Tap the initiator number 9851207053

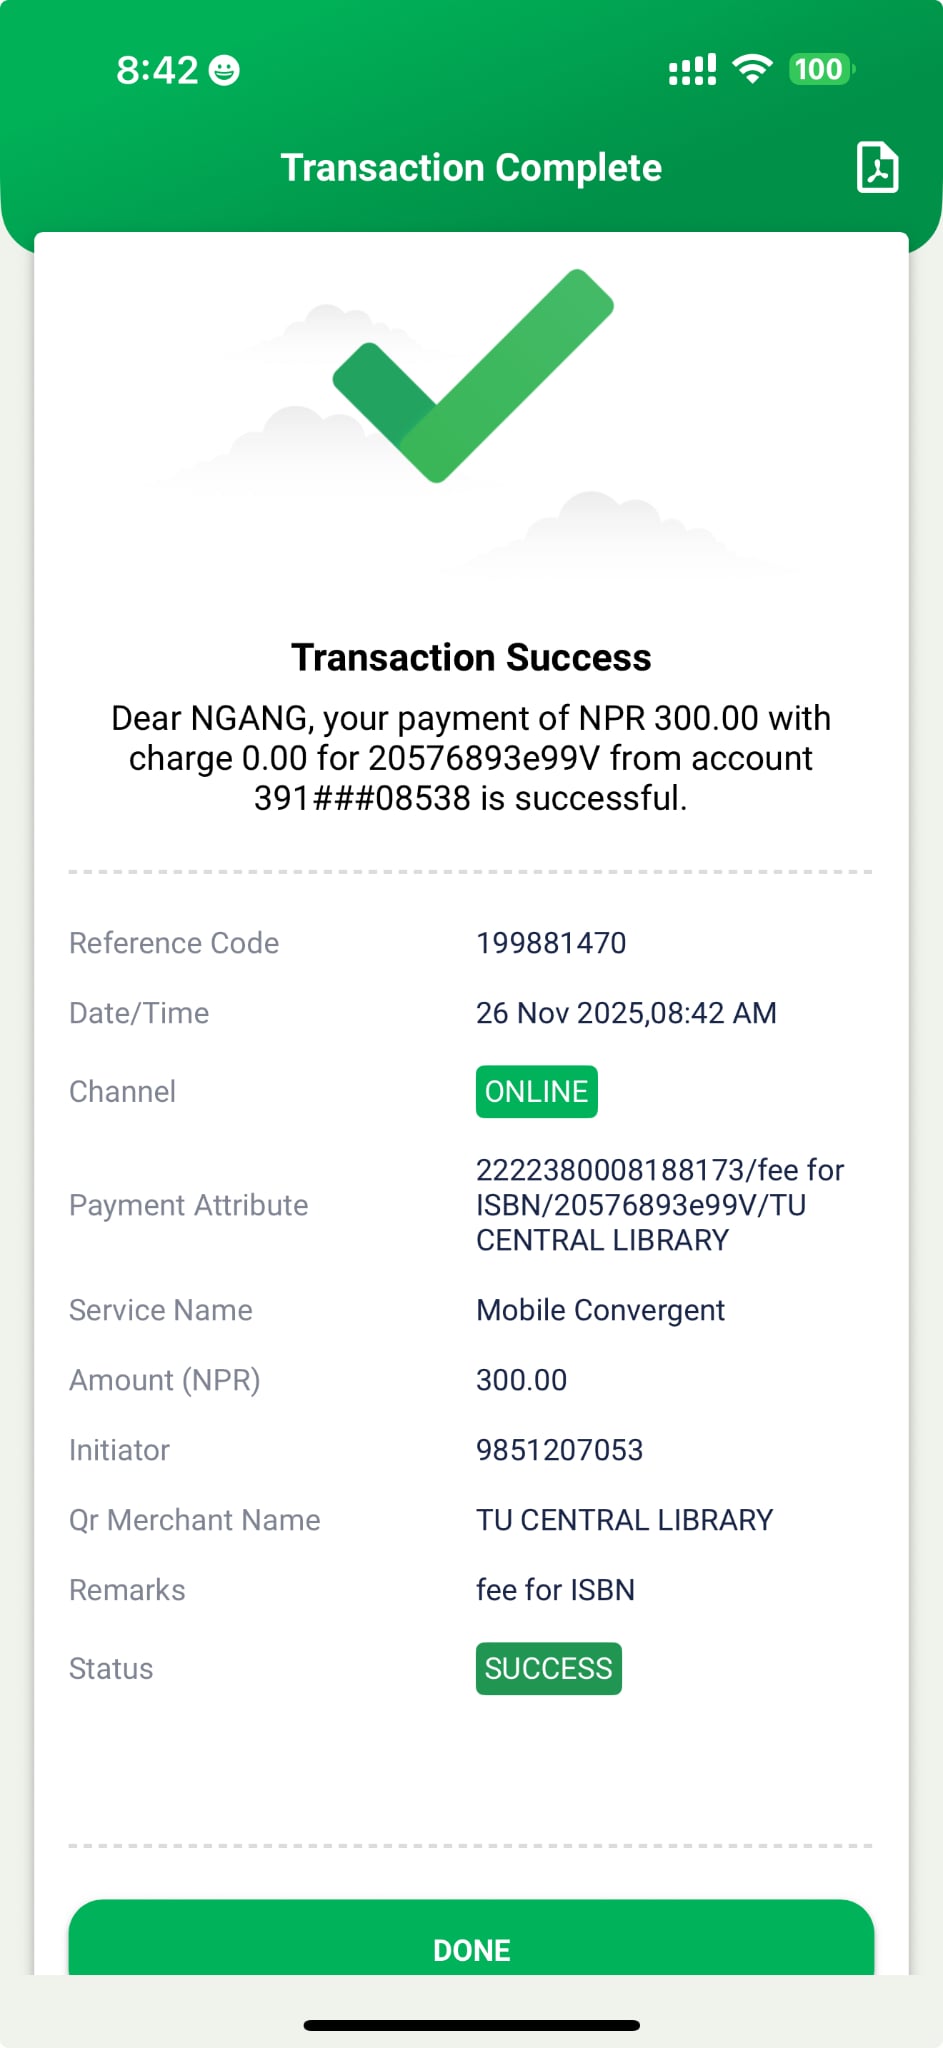559,1450
